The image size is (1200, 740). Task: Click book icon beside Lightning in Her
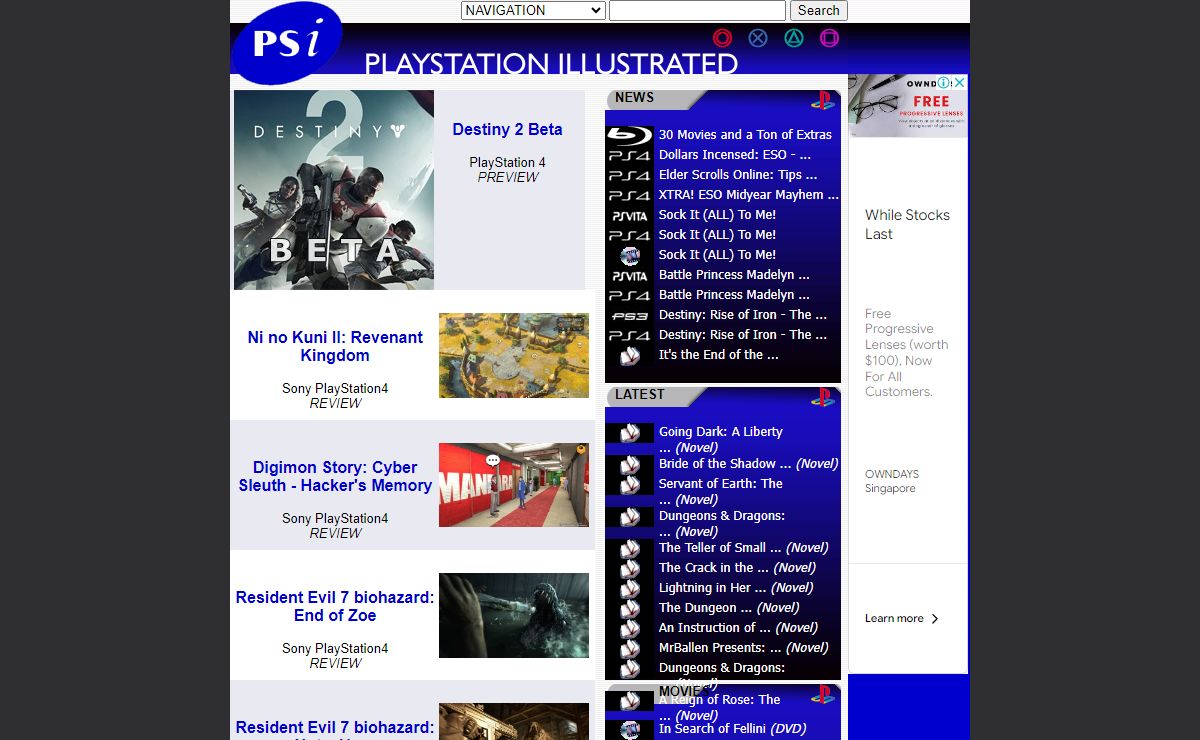(x=630, y=589)
